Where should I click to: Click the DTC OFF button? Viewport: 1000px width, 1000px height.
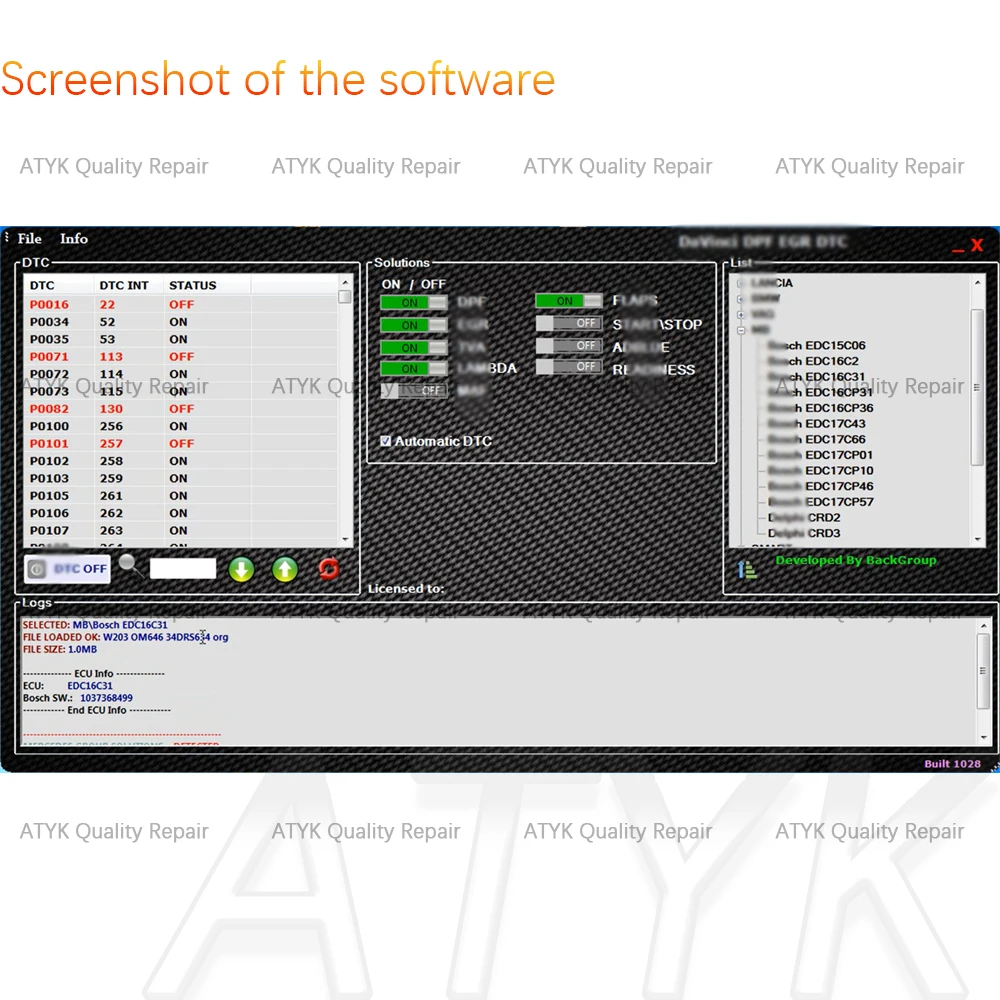[67, 569]
